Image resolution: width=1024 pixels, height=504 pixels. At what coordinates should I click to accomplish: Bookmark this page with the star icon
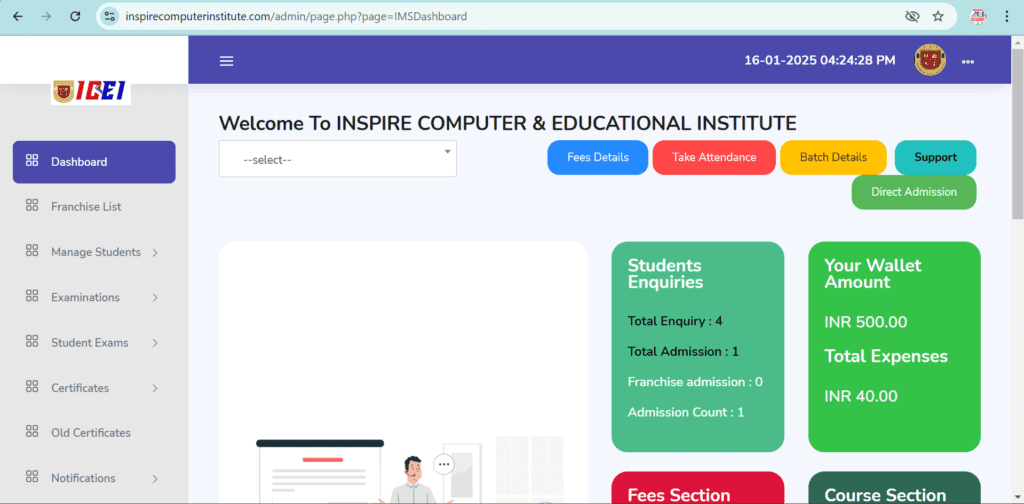pos(938,16)
